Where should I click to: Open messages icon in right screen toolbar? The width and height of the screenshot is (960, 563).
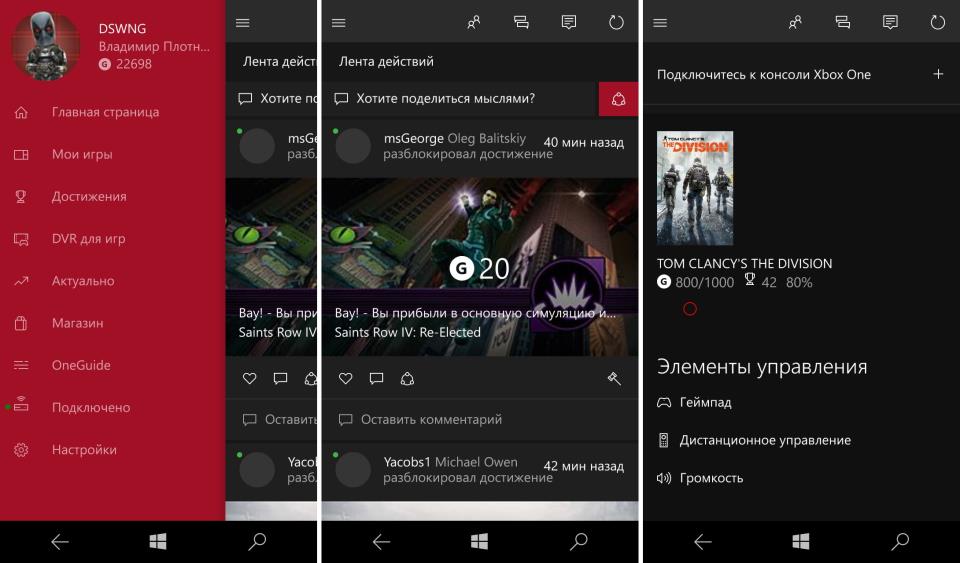[x=890, y=23]
